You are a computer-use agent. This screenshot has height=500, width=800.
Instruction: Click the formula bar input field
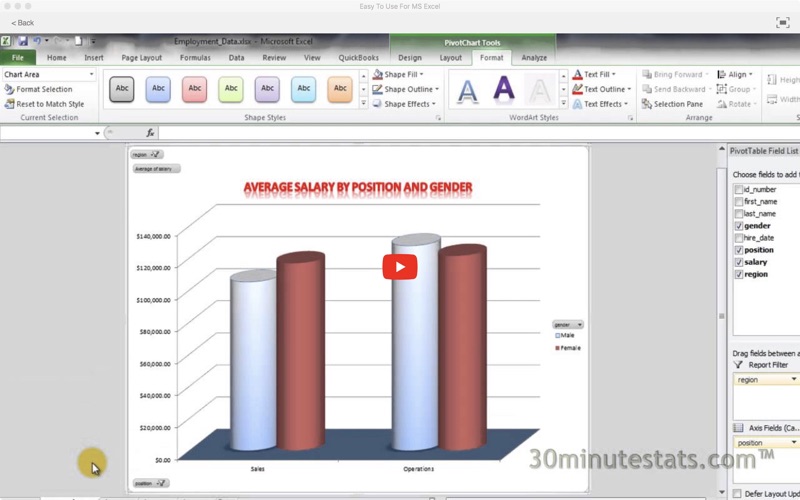479,133
